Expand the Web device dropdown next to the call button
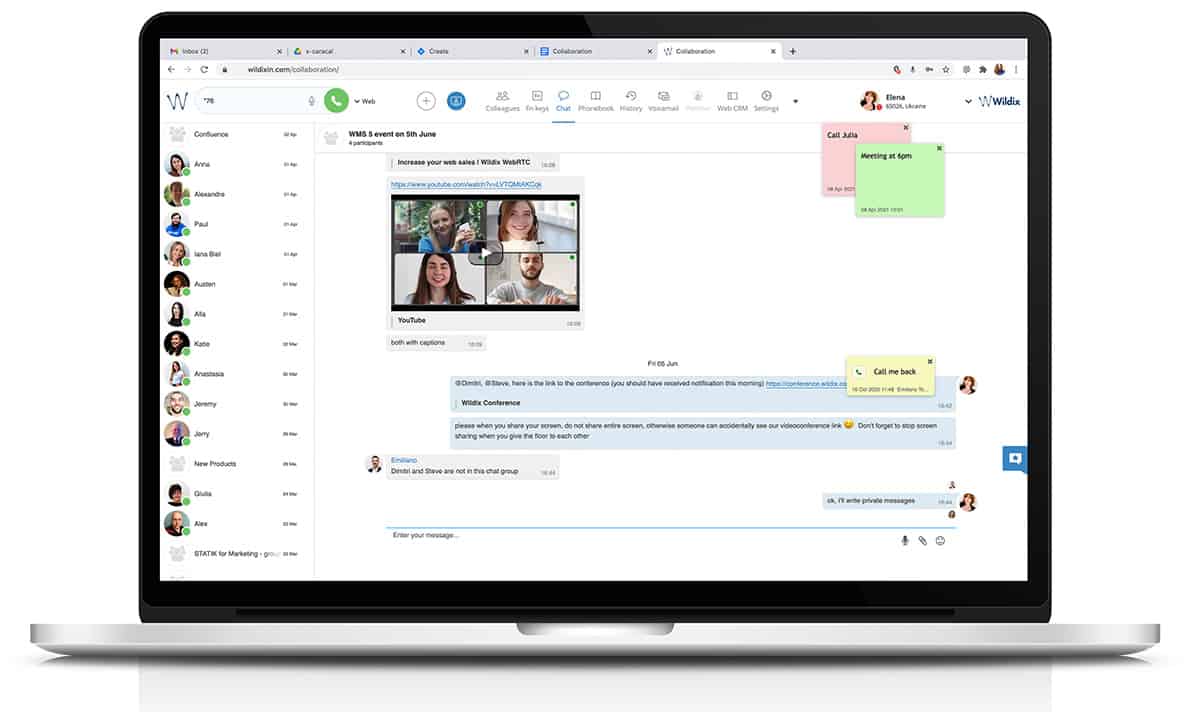The width and height of the screenshot is (1200, 712). (x=364, y=101)
